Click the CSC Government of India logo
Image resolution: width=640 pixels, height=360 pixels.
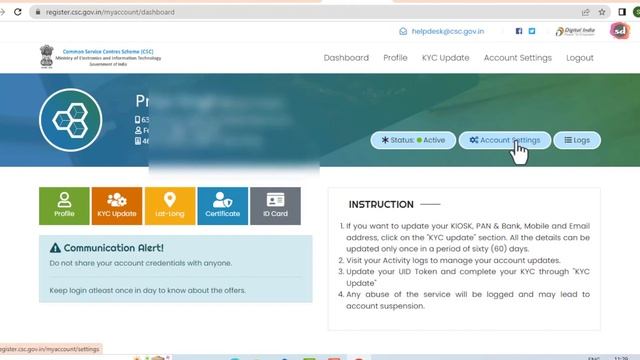point(100,56)
